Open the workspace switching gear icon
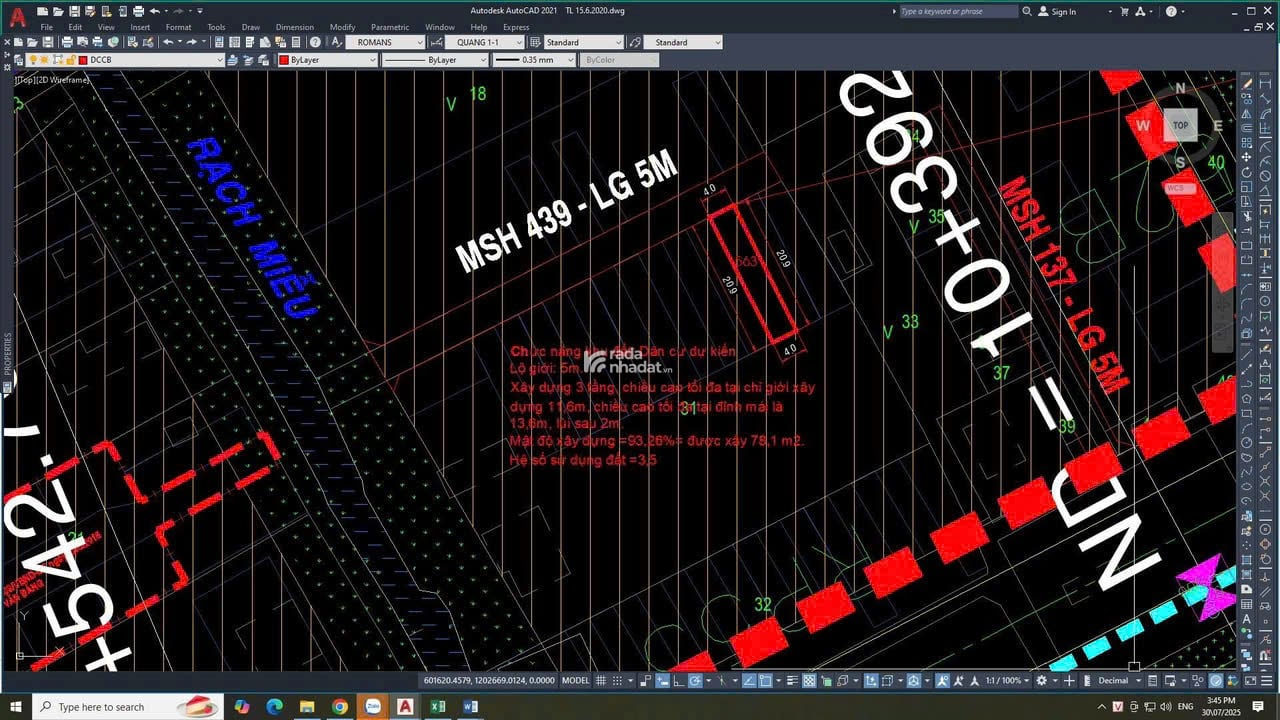1280x720 pixels. [x=1042, y=681]
